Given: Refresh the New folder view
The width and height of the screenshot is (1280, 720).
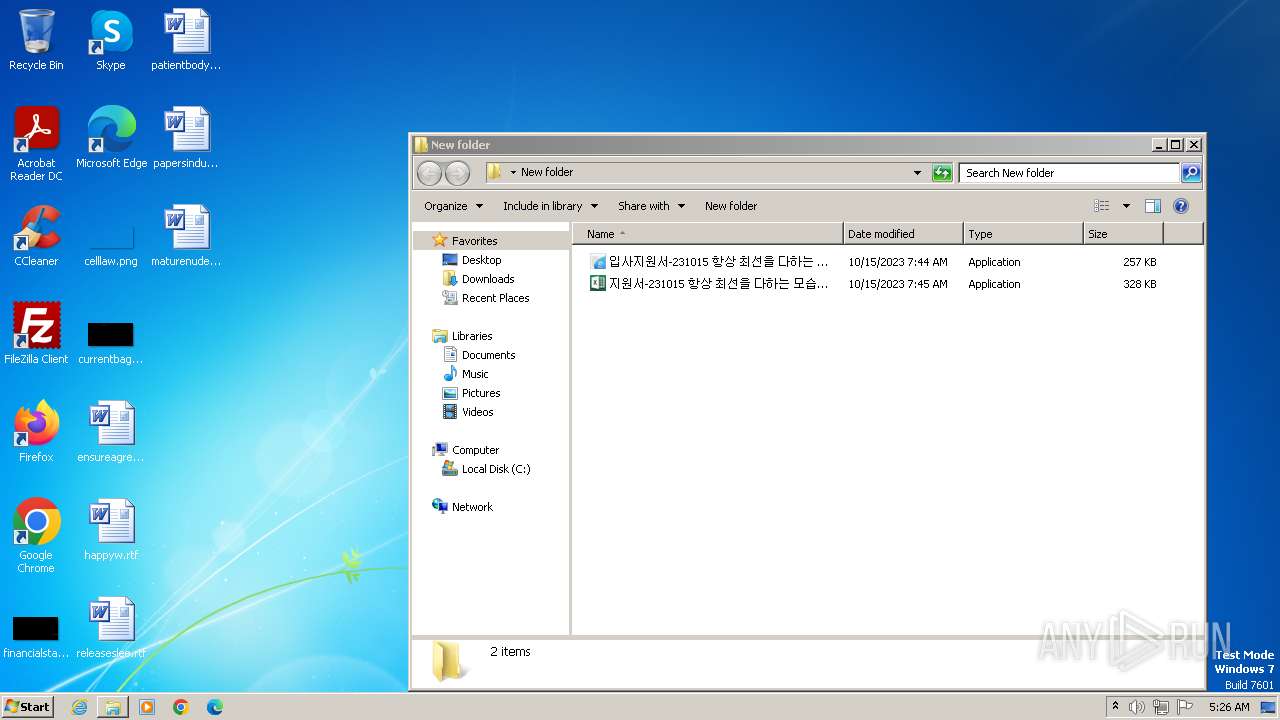Looking at the screenshot, I should pyautogui.click(x=942, y=173).
